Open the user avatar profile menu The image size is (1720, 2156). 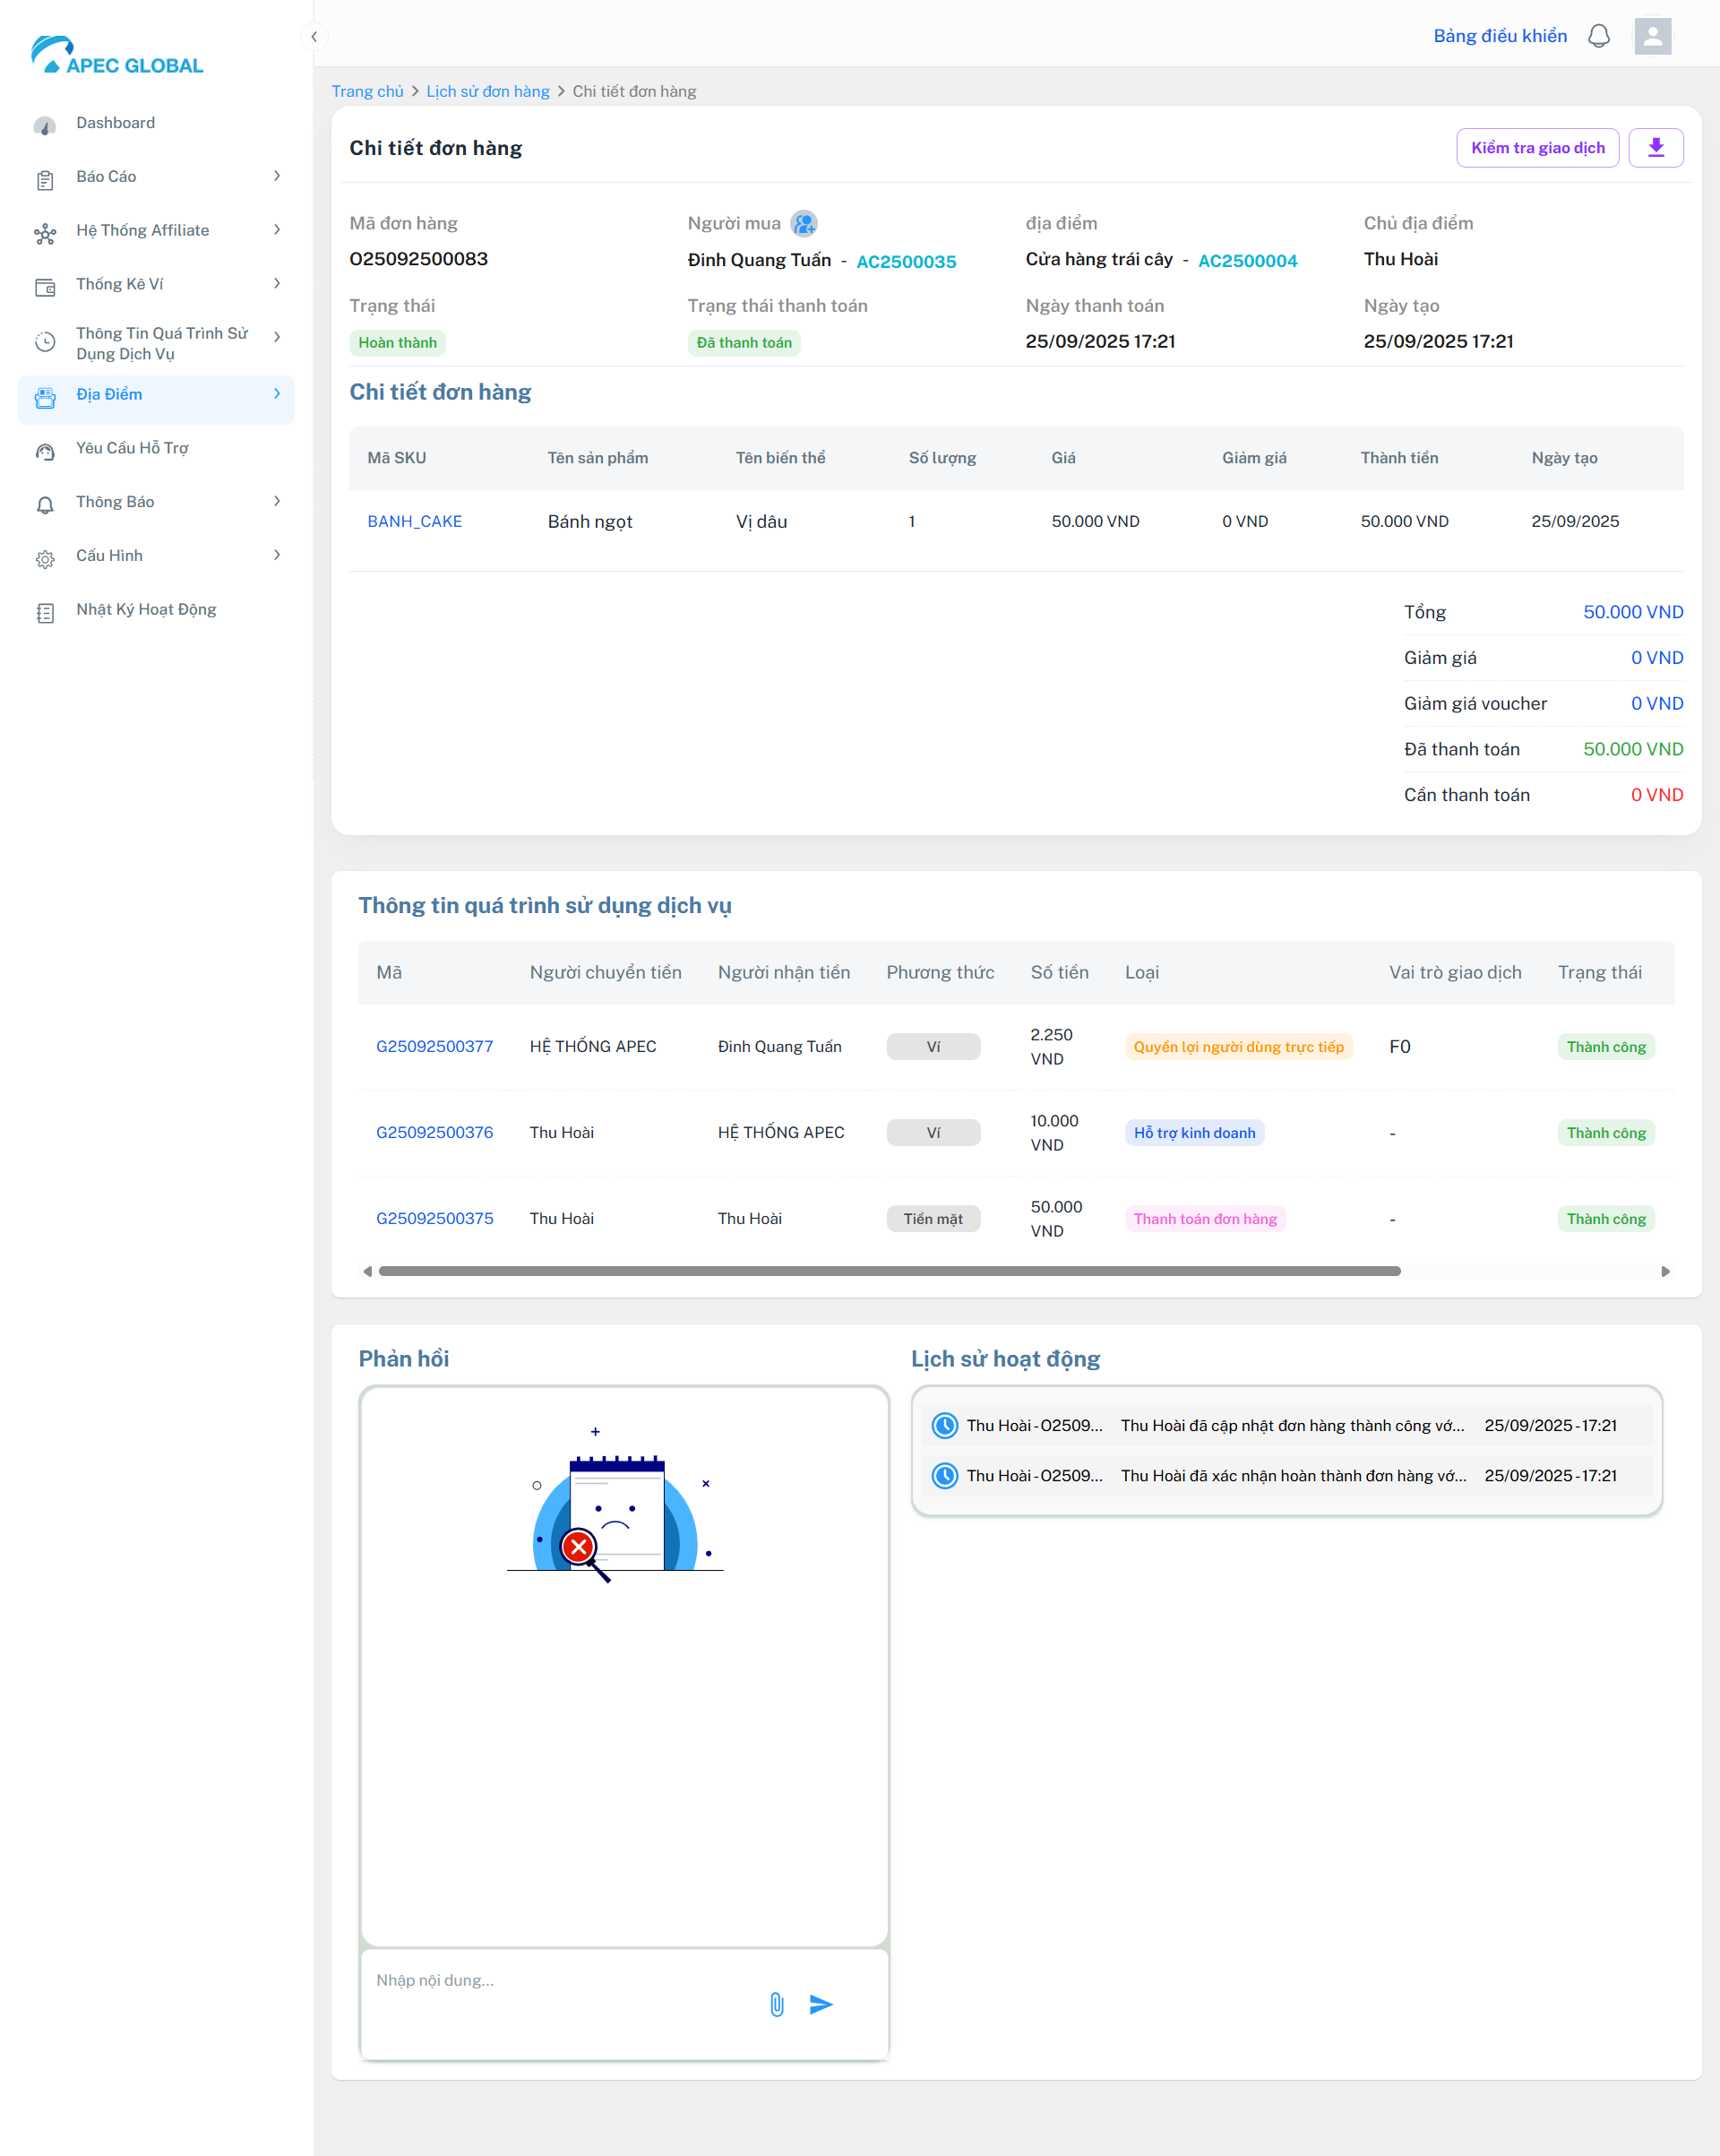pyautogui.click(x=1652, y=37)
